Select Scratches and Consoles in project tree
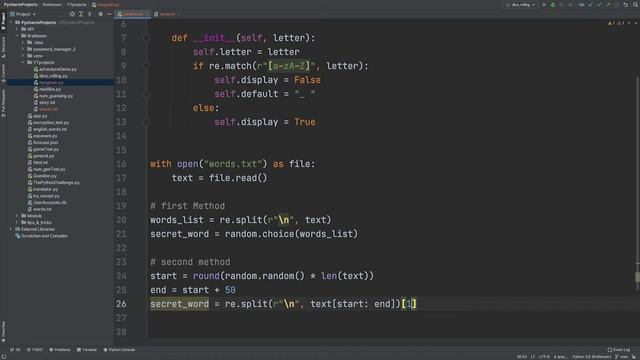Screen dimensions: 640x360 click(x=41, y=236)
